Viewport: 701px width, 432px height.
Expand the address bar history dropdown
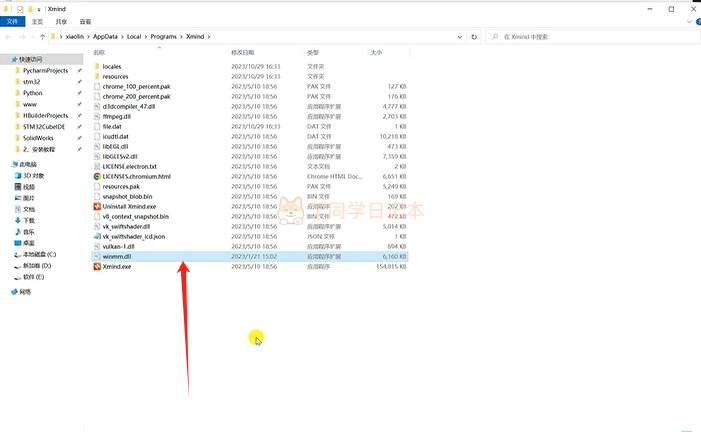pyautogui.click(x=459, y=36)
